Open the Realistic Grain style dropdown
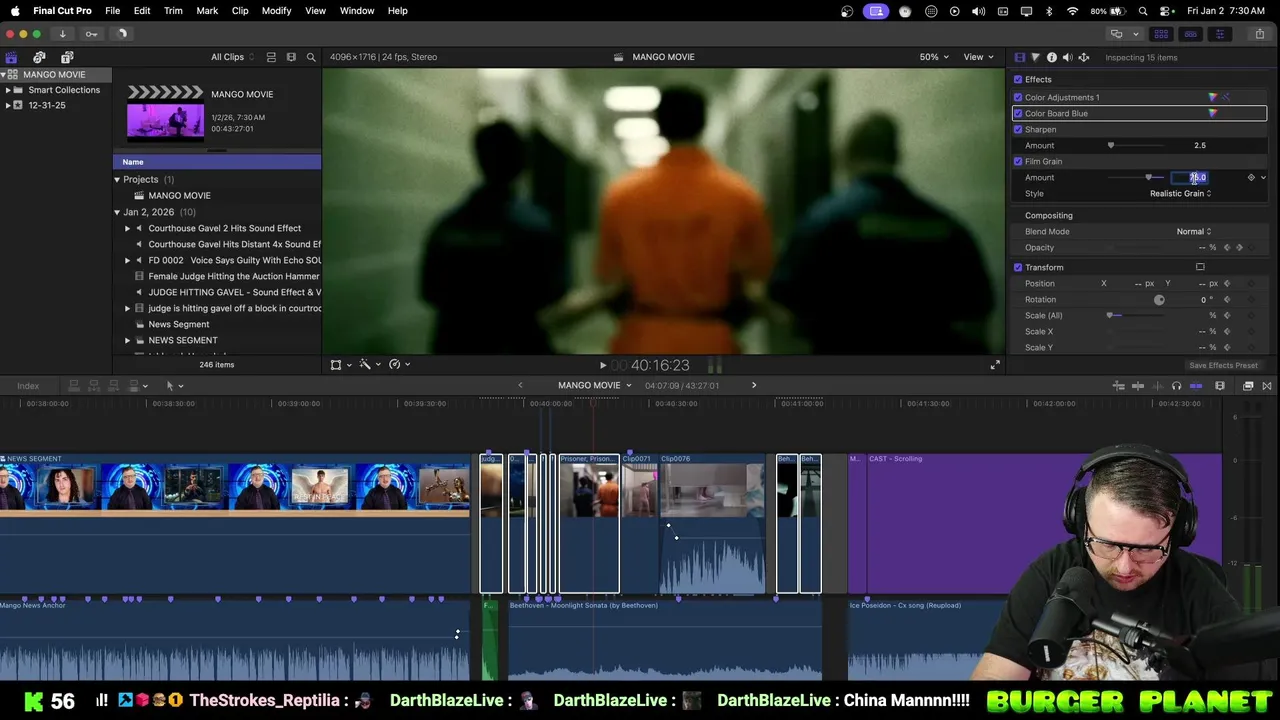Screen dimensions: 1280x720 tap(1180, 193)
